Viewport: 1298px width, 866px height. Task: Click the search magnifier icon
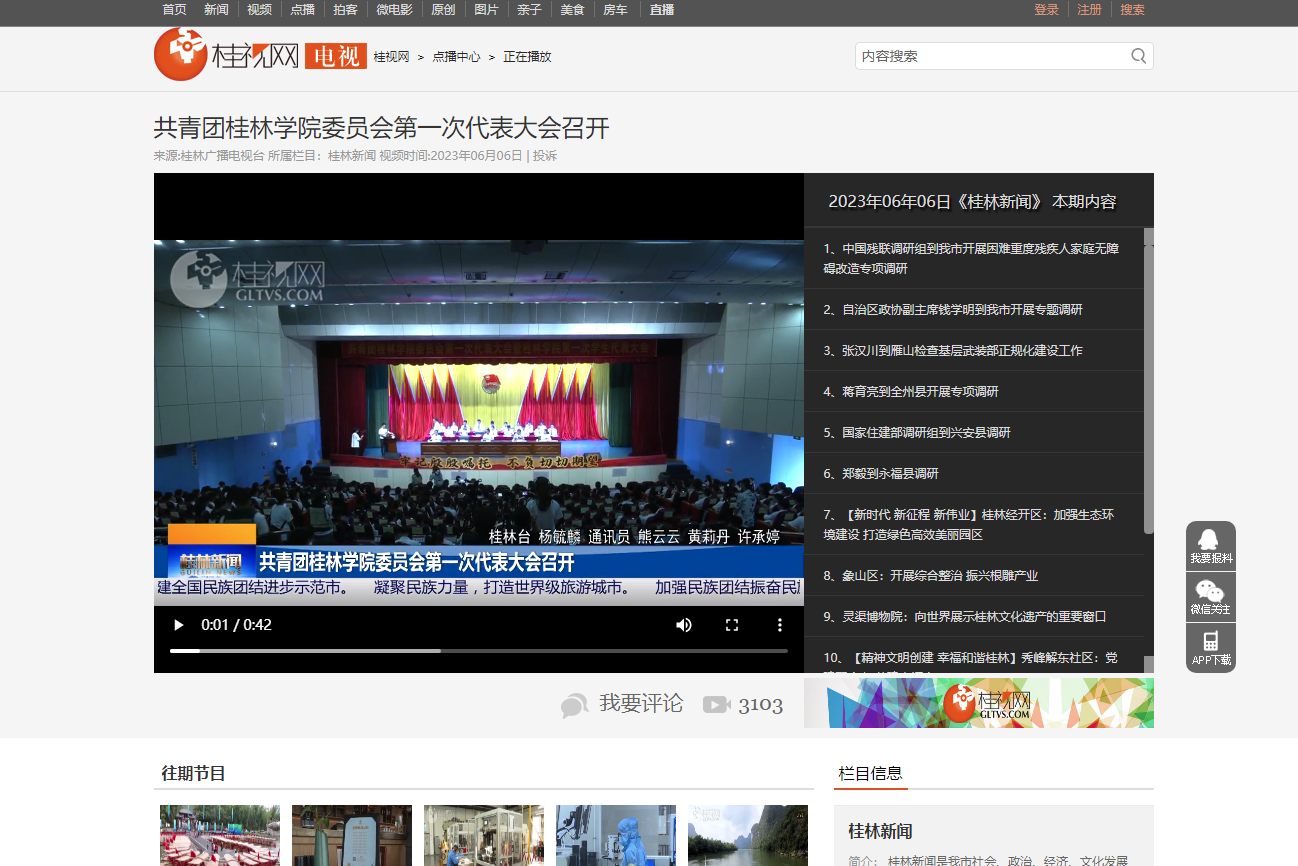tap(1138, 56)
